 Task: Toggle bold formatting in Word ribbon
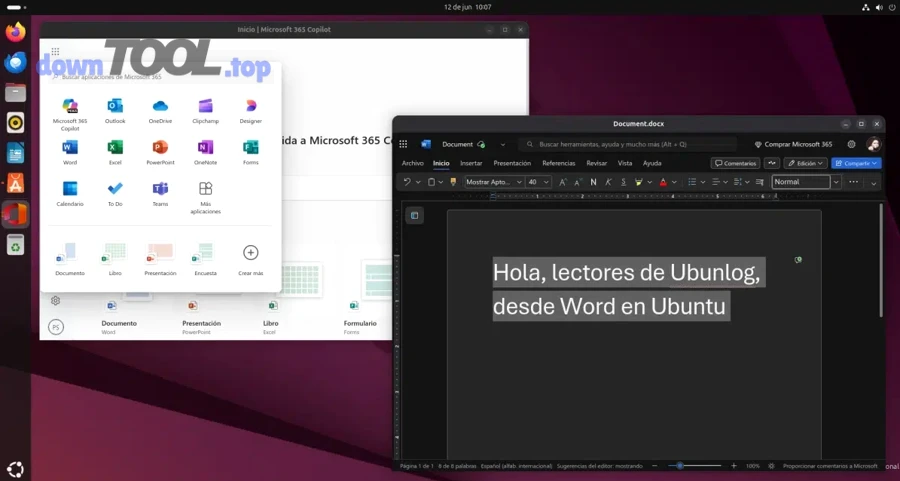(593, 182)
